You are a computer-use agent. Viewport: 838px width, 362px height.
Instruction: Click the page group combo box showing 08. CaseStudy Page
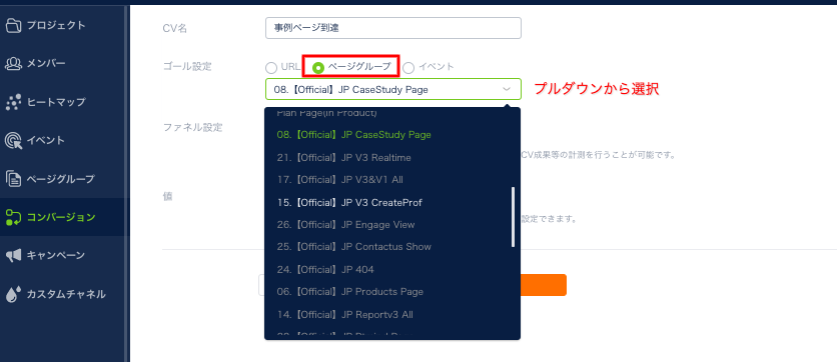tap(393, 89)
